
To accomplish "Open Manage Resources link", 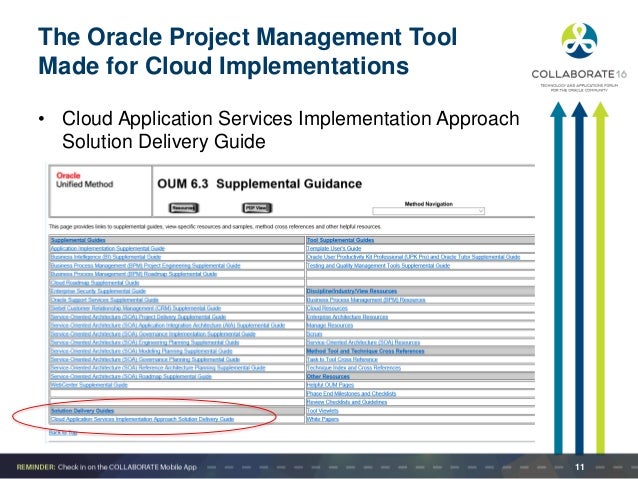I will [x=330, y=325].
